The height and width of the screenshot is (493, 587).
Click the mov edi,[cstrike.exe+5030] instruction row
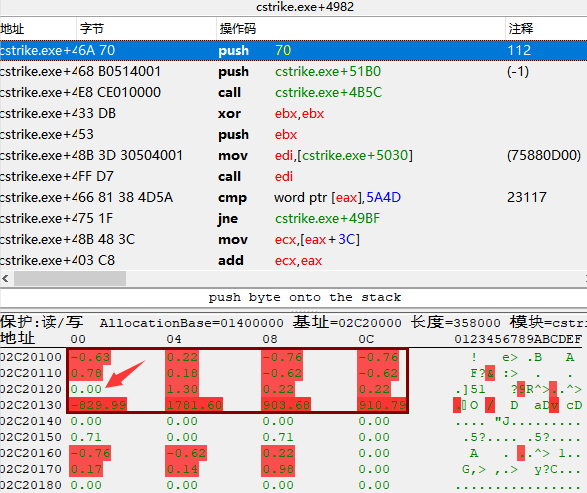294,155
